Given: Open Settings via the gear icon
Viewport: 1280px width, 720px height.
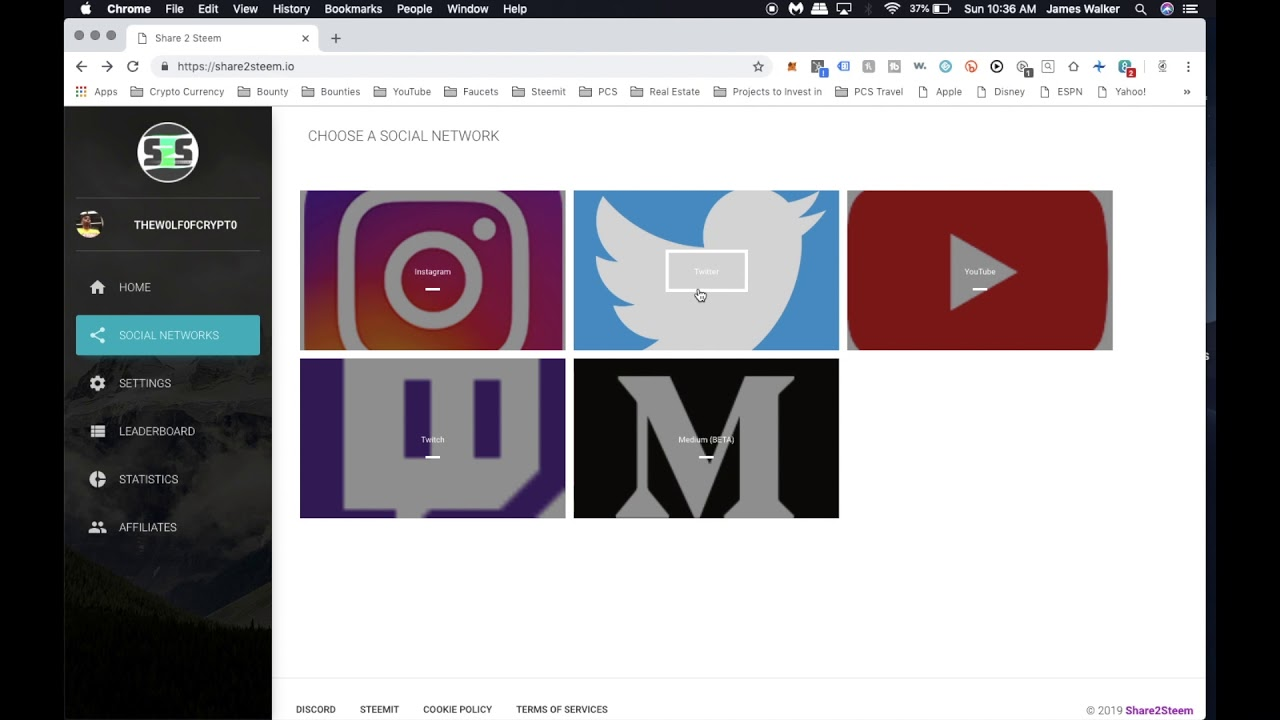Looking at the screenshot, I should (x=97, y=383).
